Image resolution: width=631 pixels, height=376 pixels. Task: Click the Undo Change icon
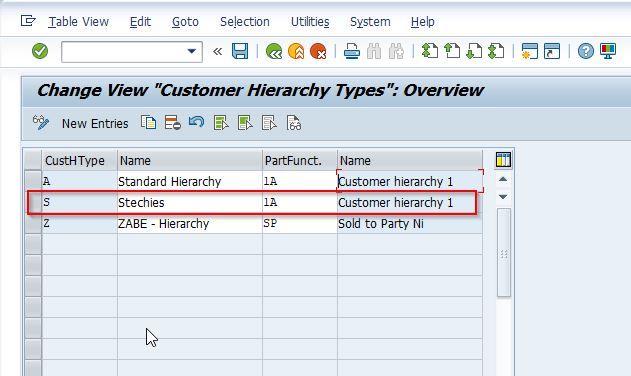click(x=196, y=122)
